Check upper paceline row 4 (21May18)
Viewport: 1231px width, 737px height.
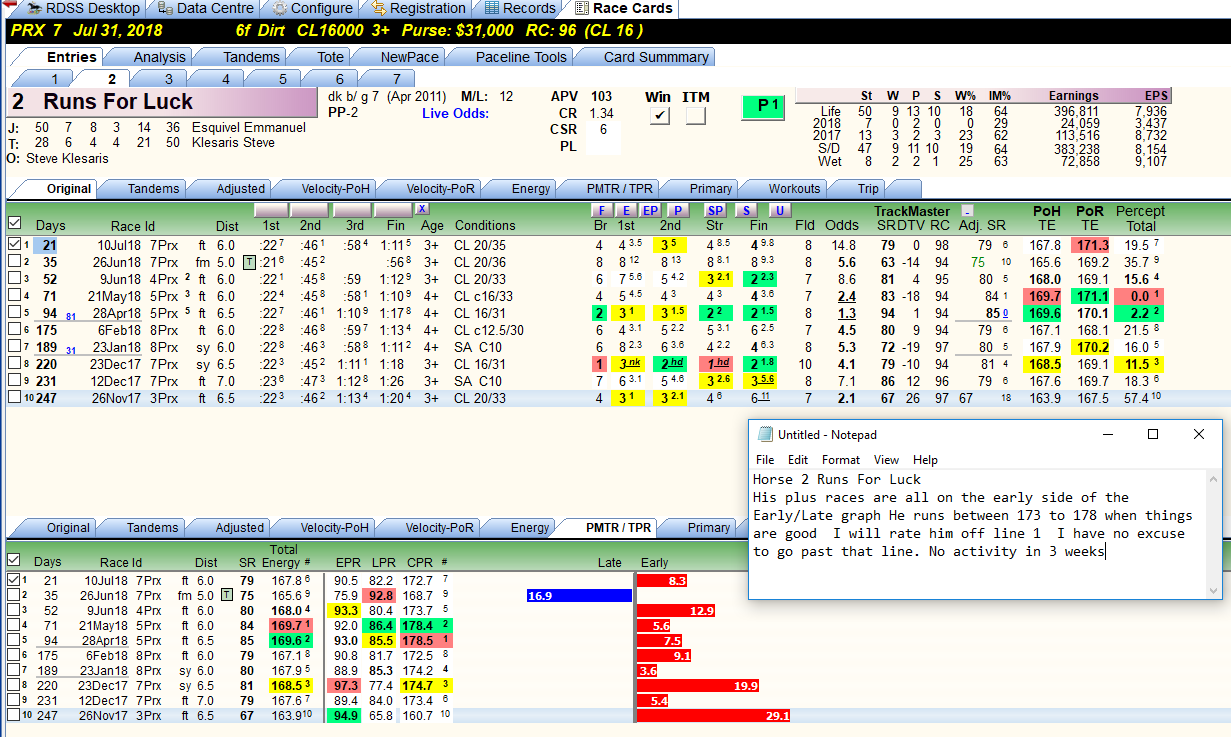coord(14,296)
